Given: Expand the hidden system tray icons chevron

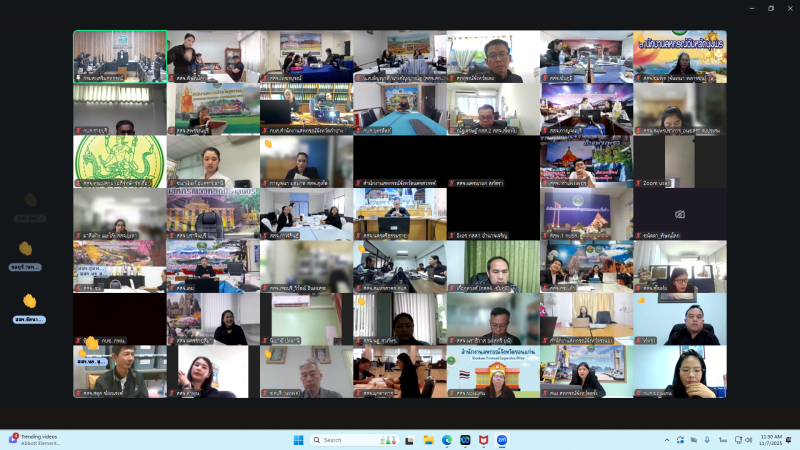Looking at the screenshot, I should pyautogui.click(x=667, y=440).
